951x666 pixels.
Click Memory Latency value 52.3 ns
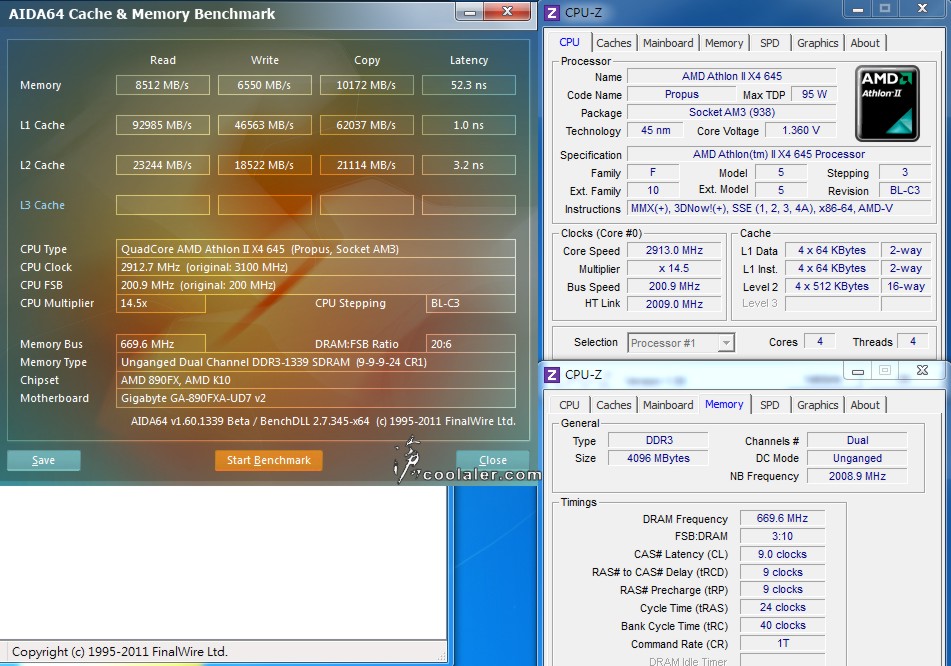click(468, 85)
